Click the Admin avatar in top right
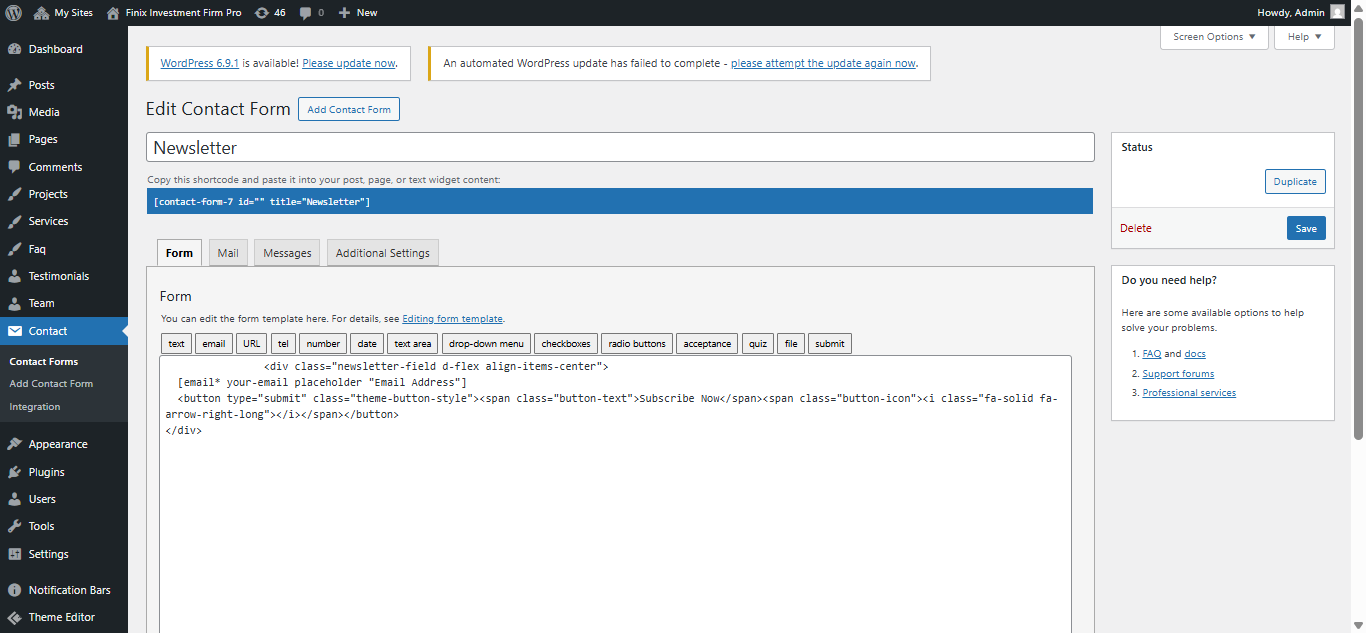This screenshot has width=1366, height=633. [x=1337, y=13]
